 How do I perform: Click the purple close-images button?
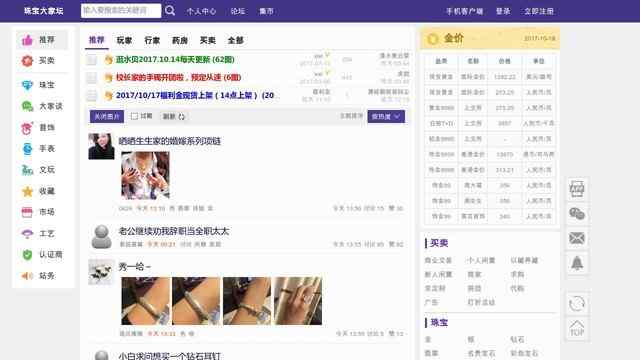107,117
